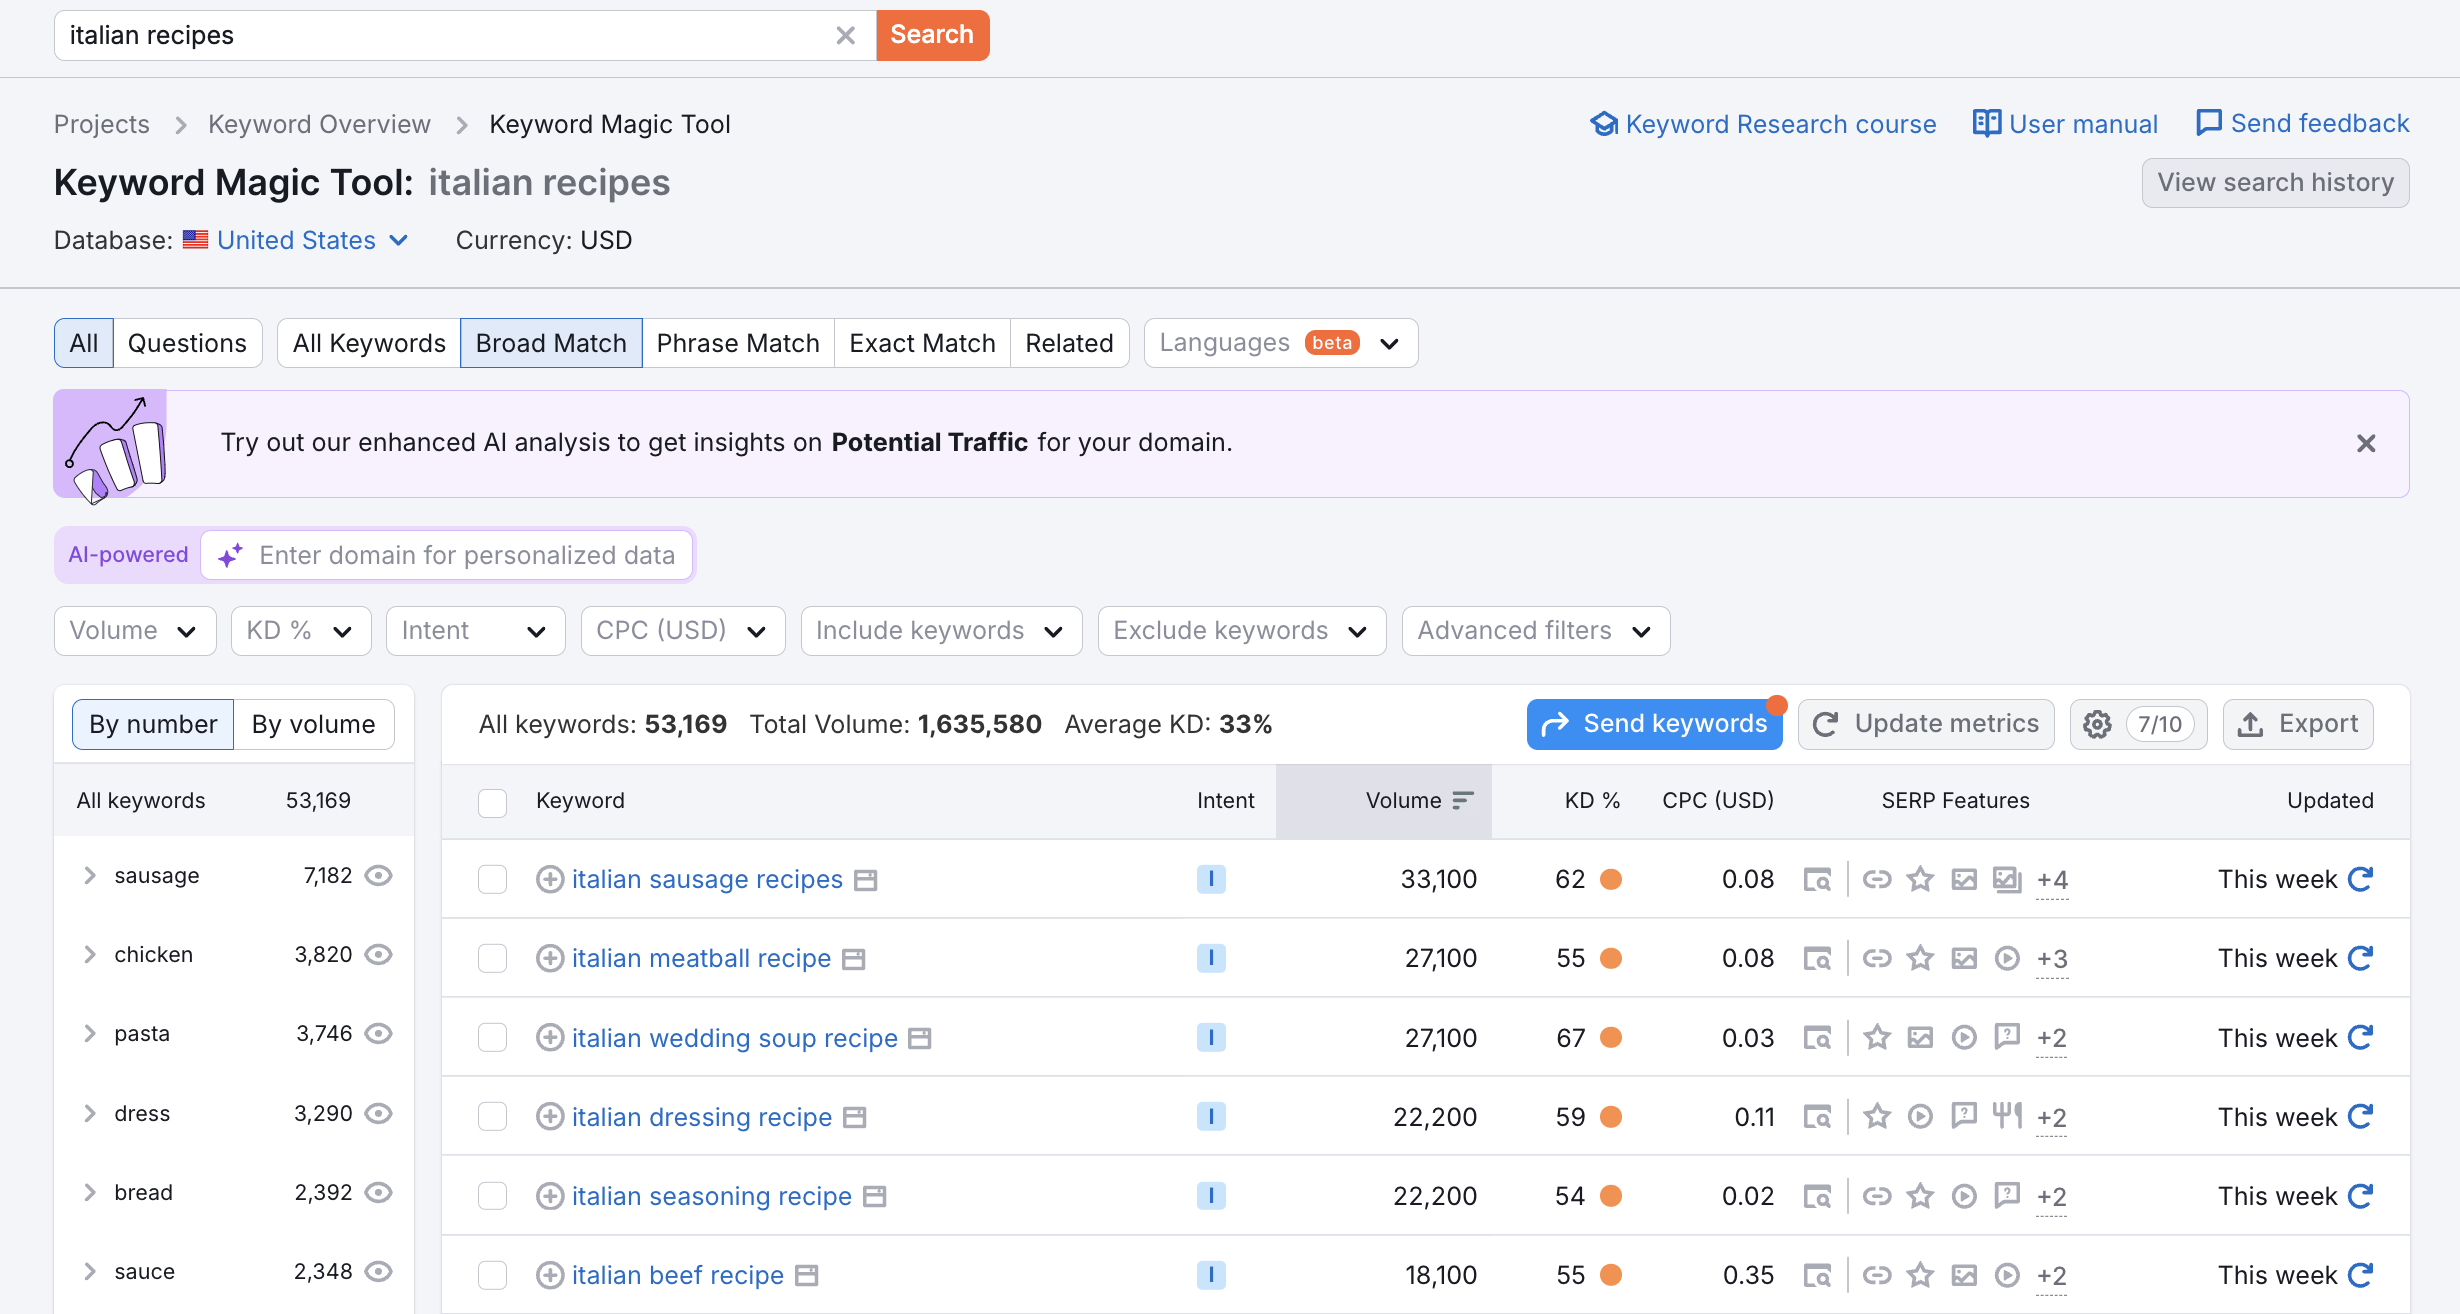
Task: Refresh metrics icon for italian meatball recipe row
Action: click(x=2361, y=958)
